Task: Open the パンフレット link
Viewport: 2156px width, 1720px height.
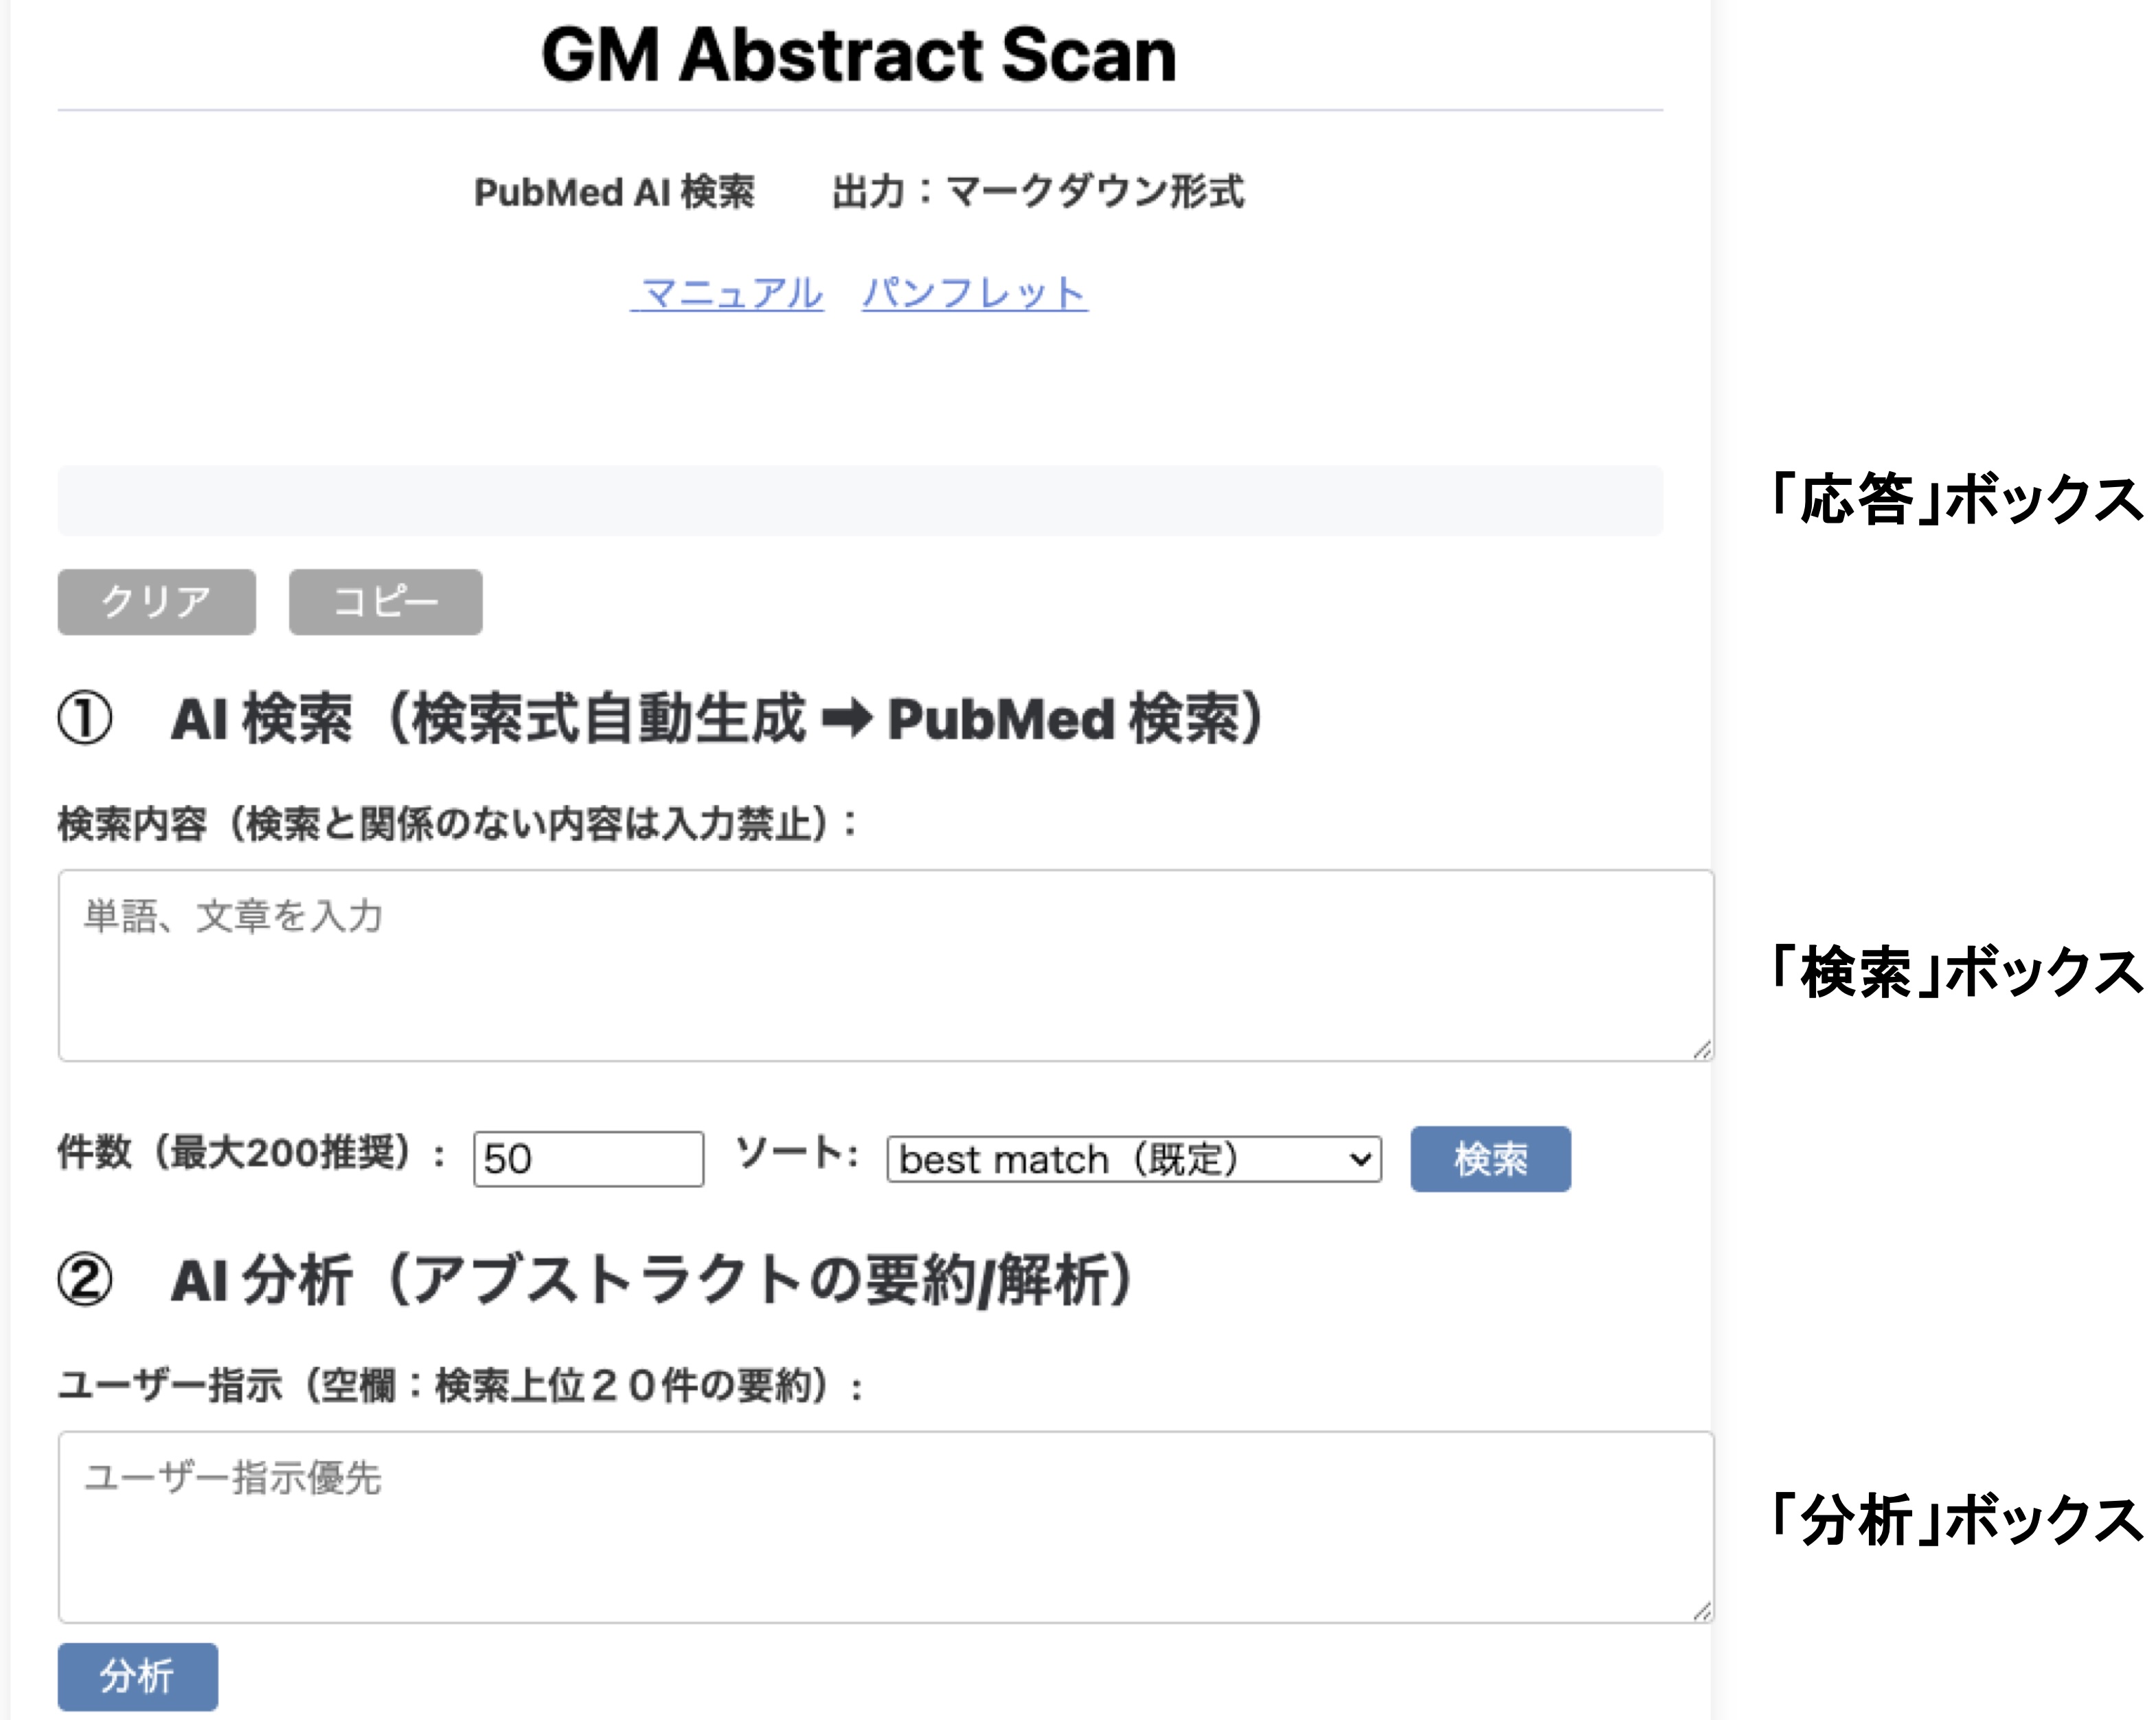Action: 974,293
